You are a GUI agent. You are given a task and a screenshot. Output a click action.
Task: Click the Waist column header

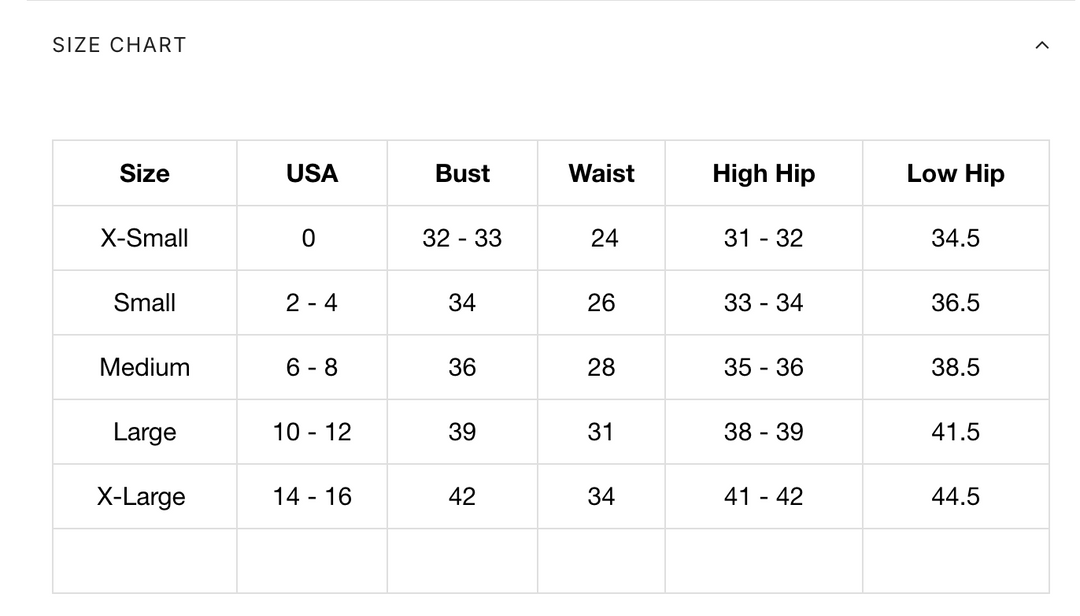click(x=601, y=174)
